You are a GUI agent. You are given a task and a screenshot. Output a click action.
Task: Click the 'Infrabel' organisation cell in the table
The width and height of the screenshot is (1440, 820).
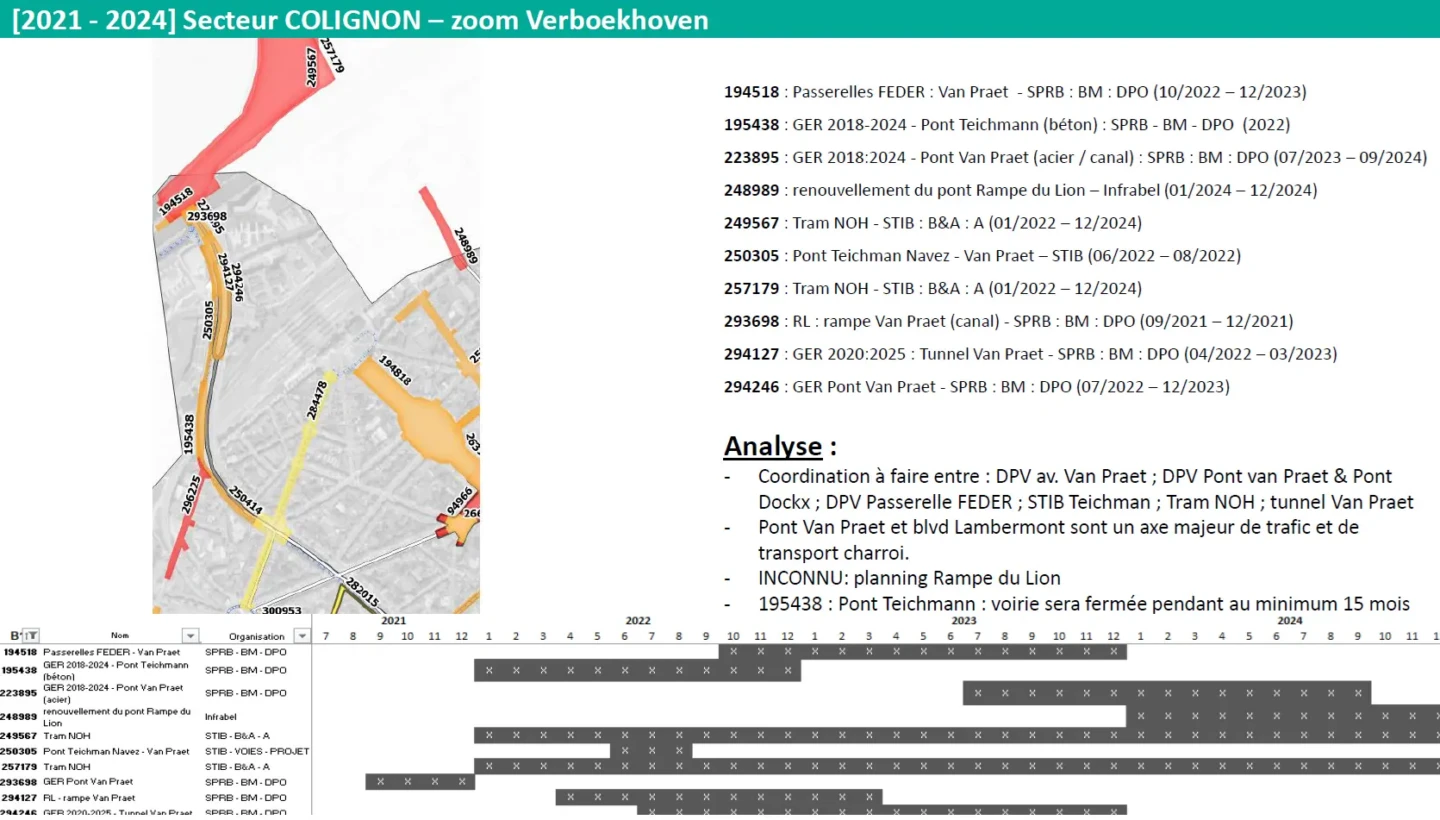tap(222, 717)
